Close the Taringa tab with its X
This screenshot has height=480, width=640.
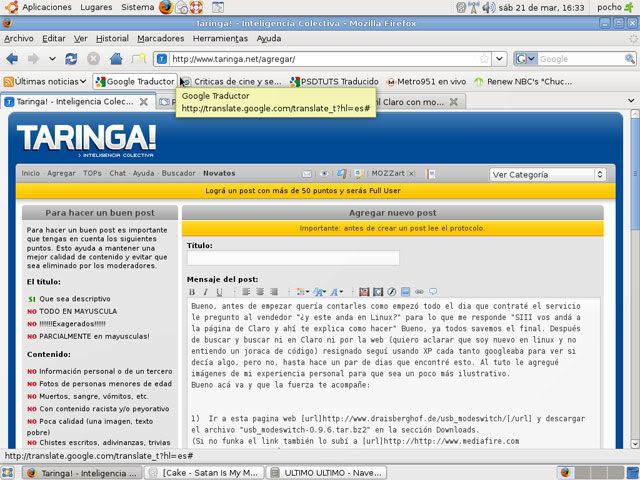coord(144,102)
